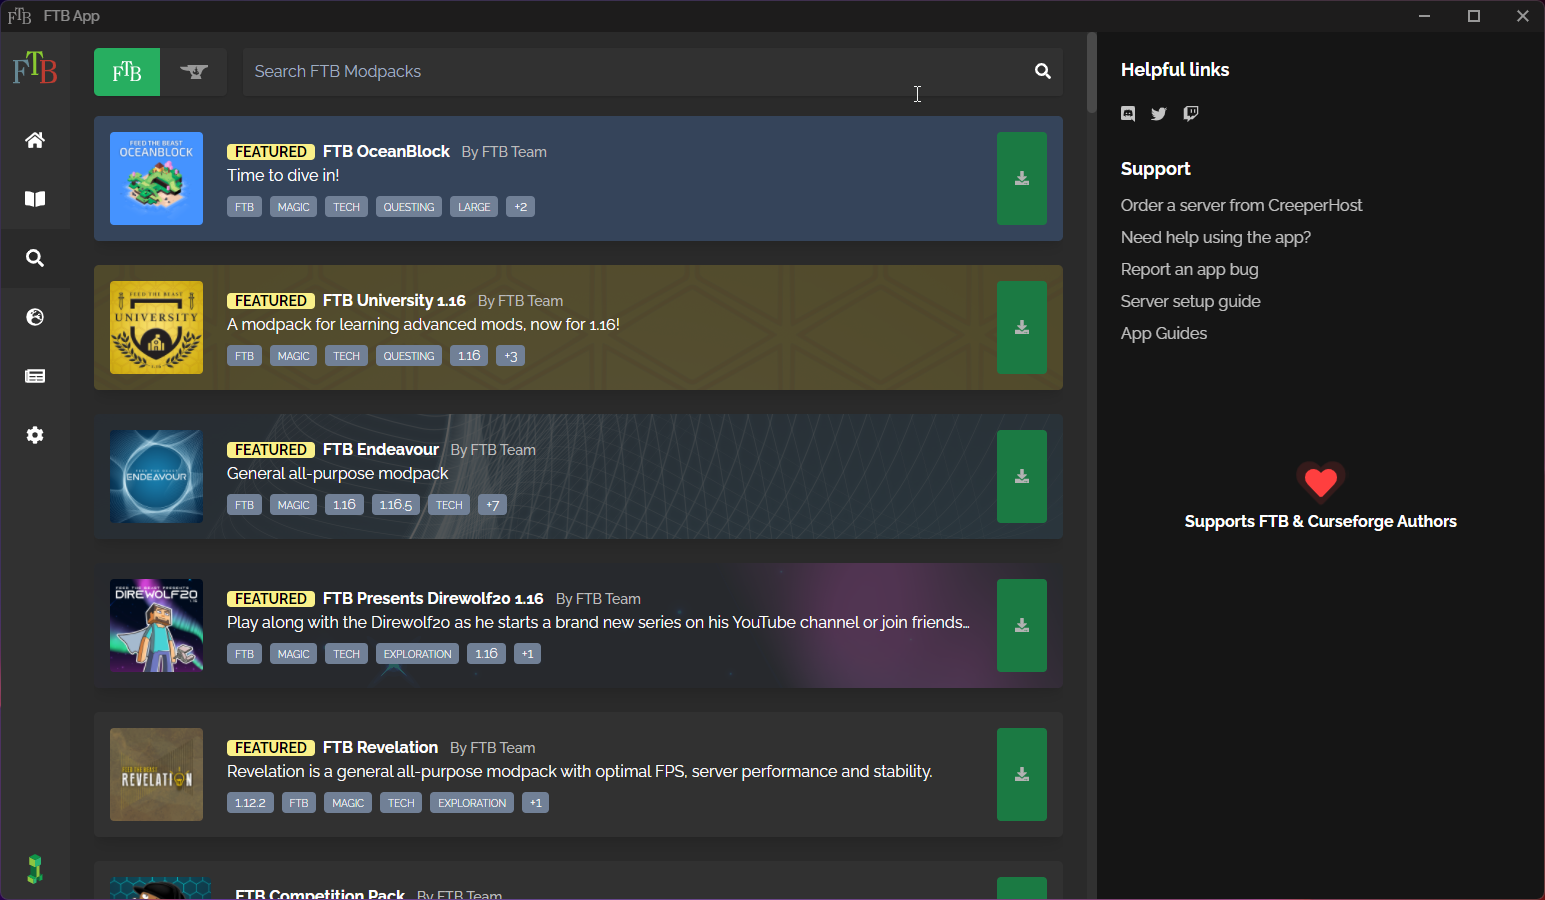The width and height of the screenshot is (1545, 900).
Task: Open Order a server from CreeperHost link
Action: (1241, 205)
